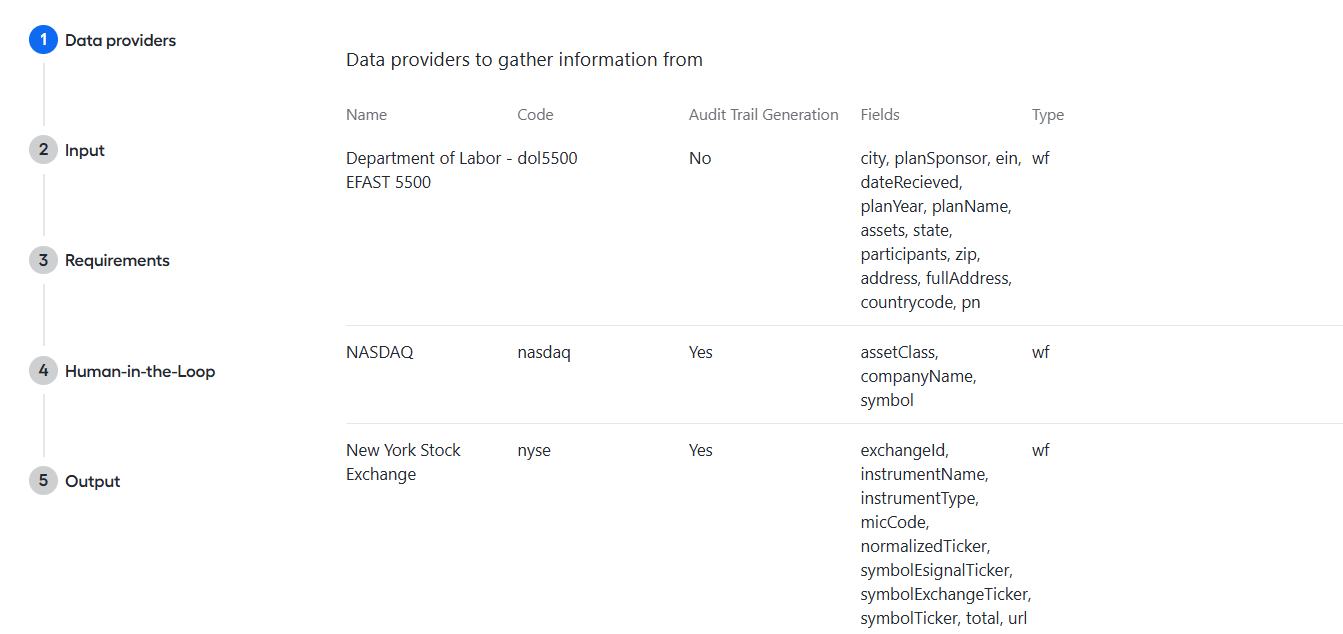Click Yes audit value in nyse row
1343x634 pixels.
coord(701,450)
